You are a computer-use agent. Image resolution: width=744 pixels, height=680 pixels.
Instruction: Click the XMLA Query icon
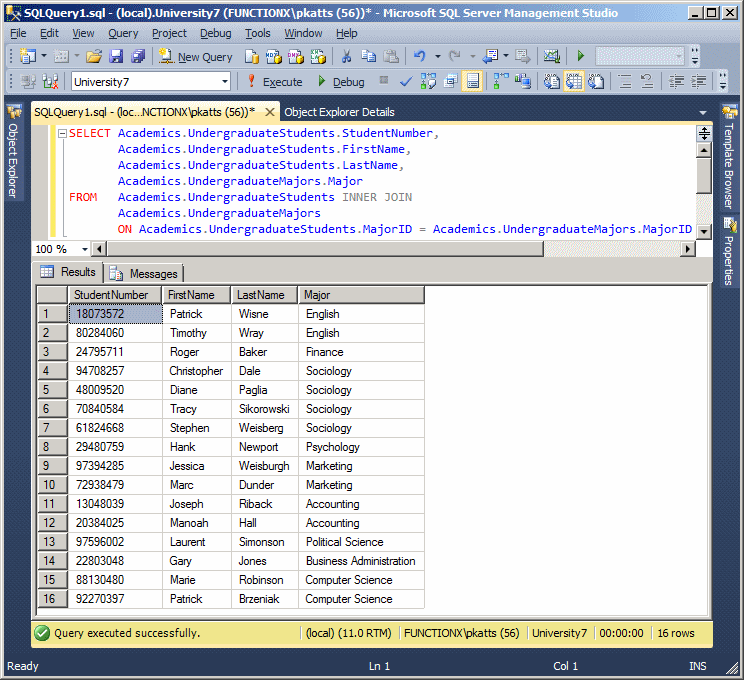[318, 56]
